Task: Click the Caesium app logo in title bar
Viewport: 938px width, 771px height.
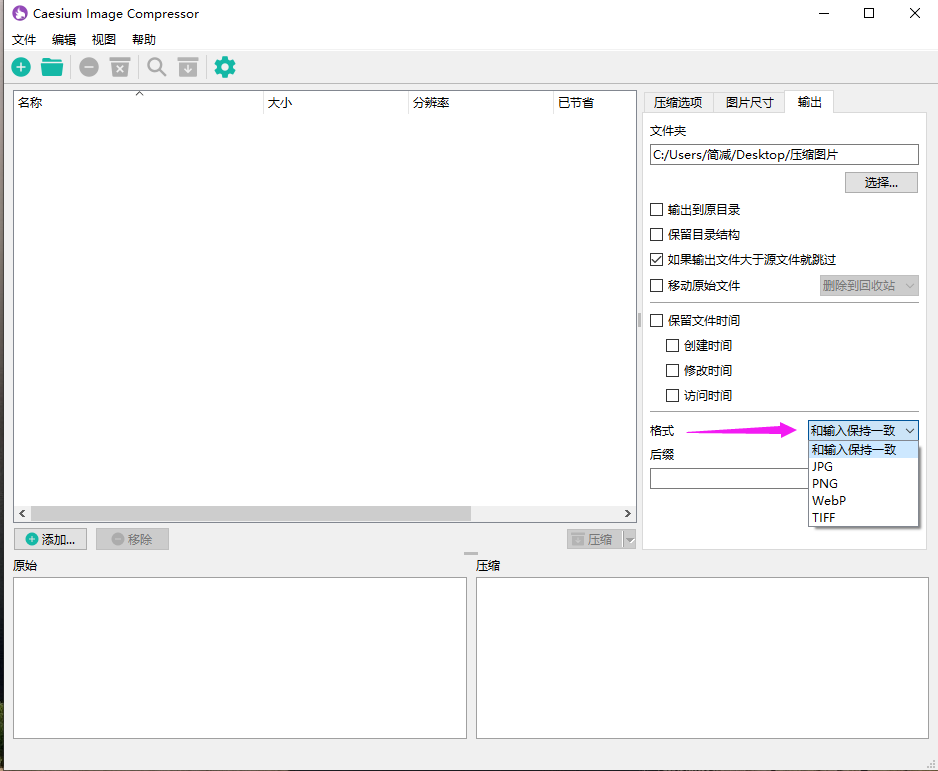Action: (x=19, y=14)
